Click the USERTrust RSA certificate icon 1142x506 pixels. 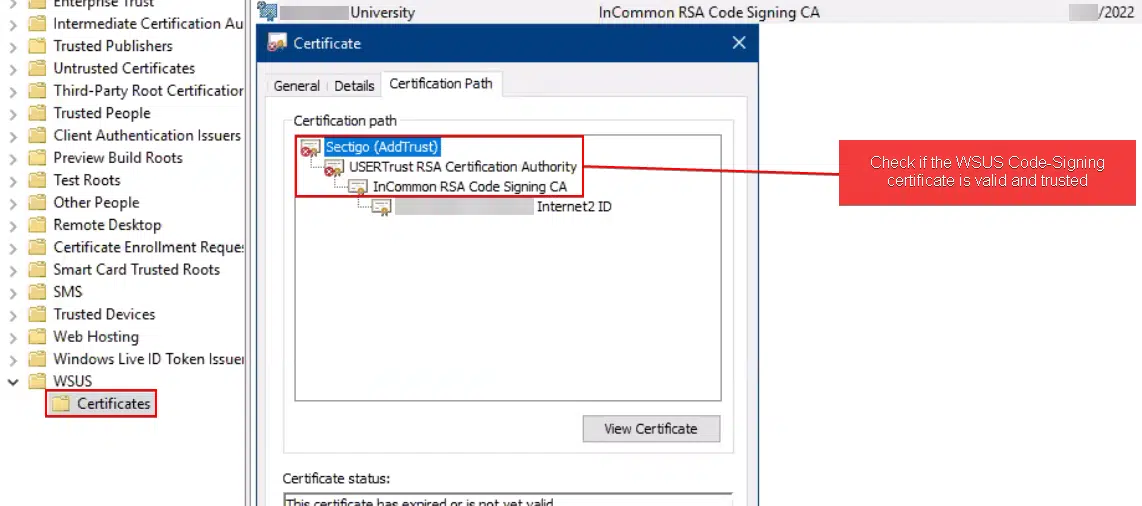point(334,167)
